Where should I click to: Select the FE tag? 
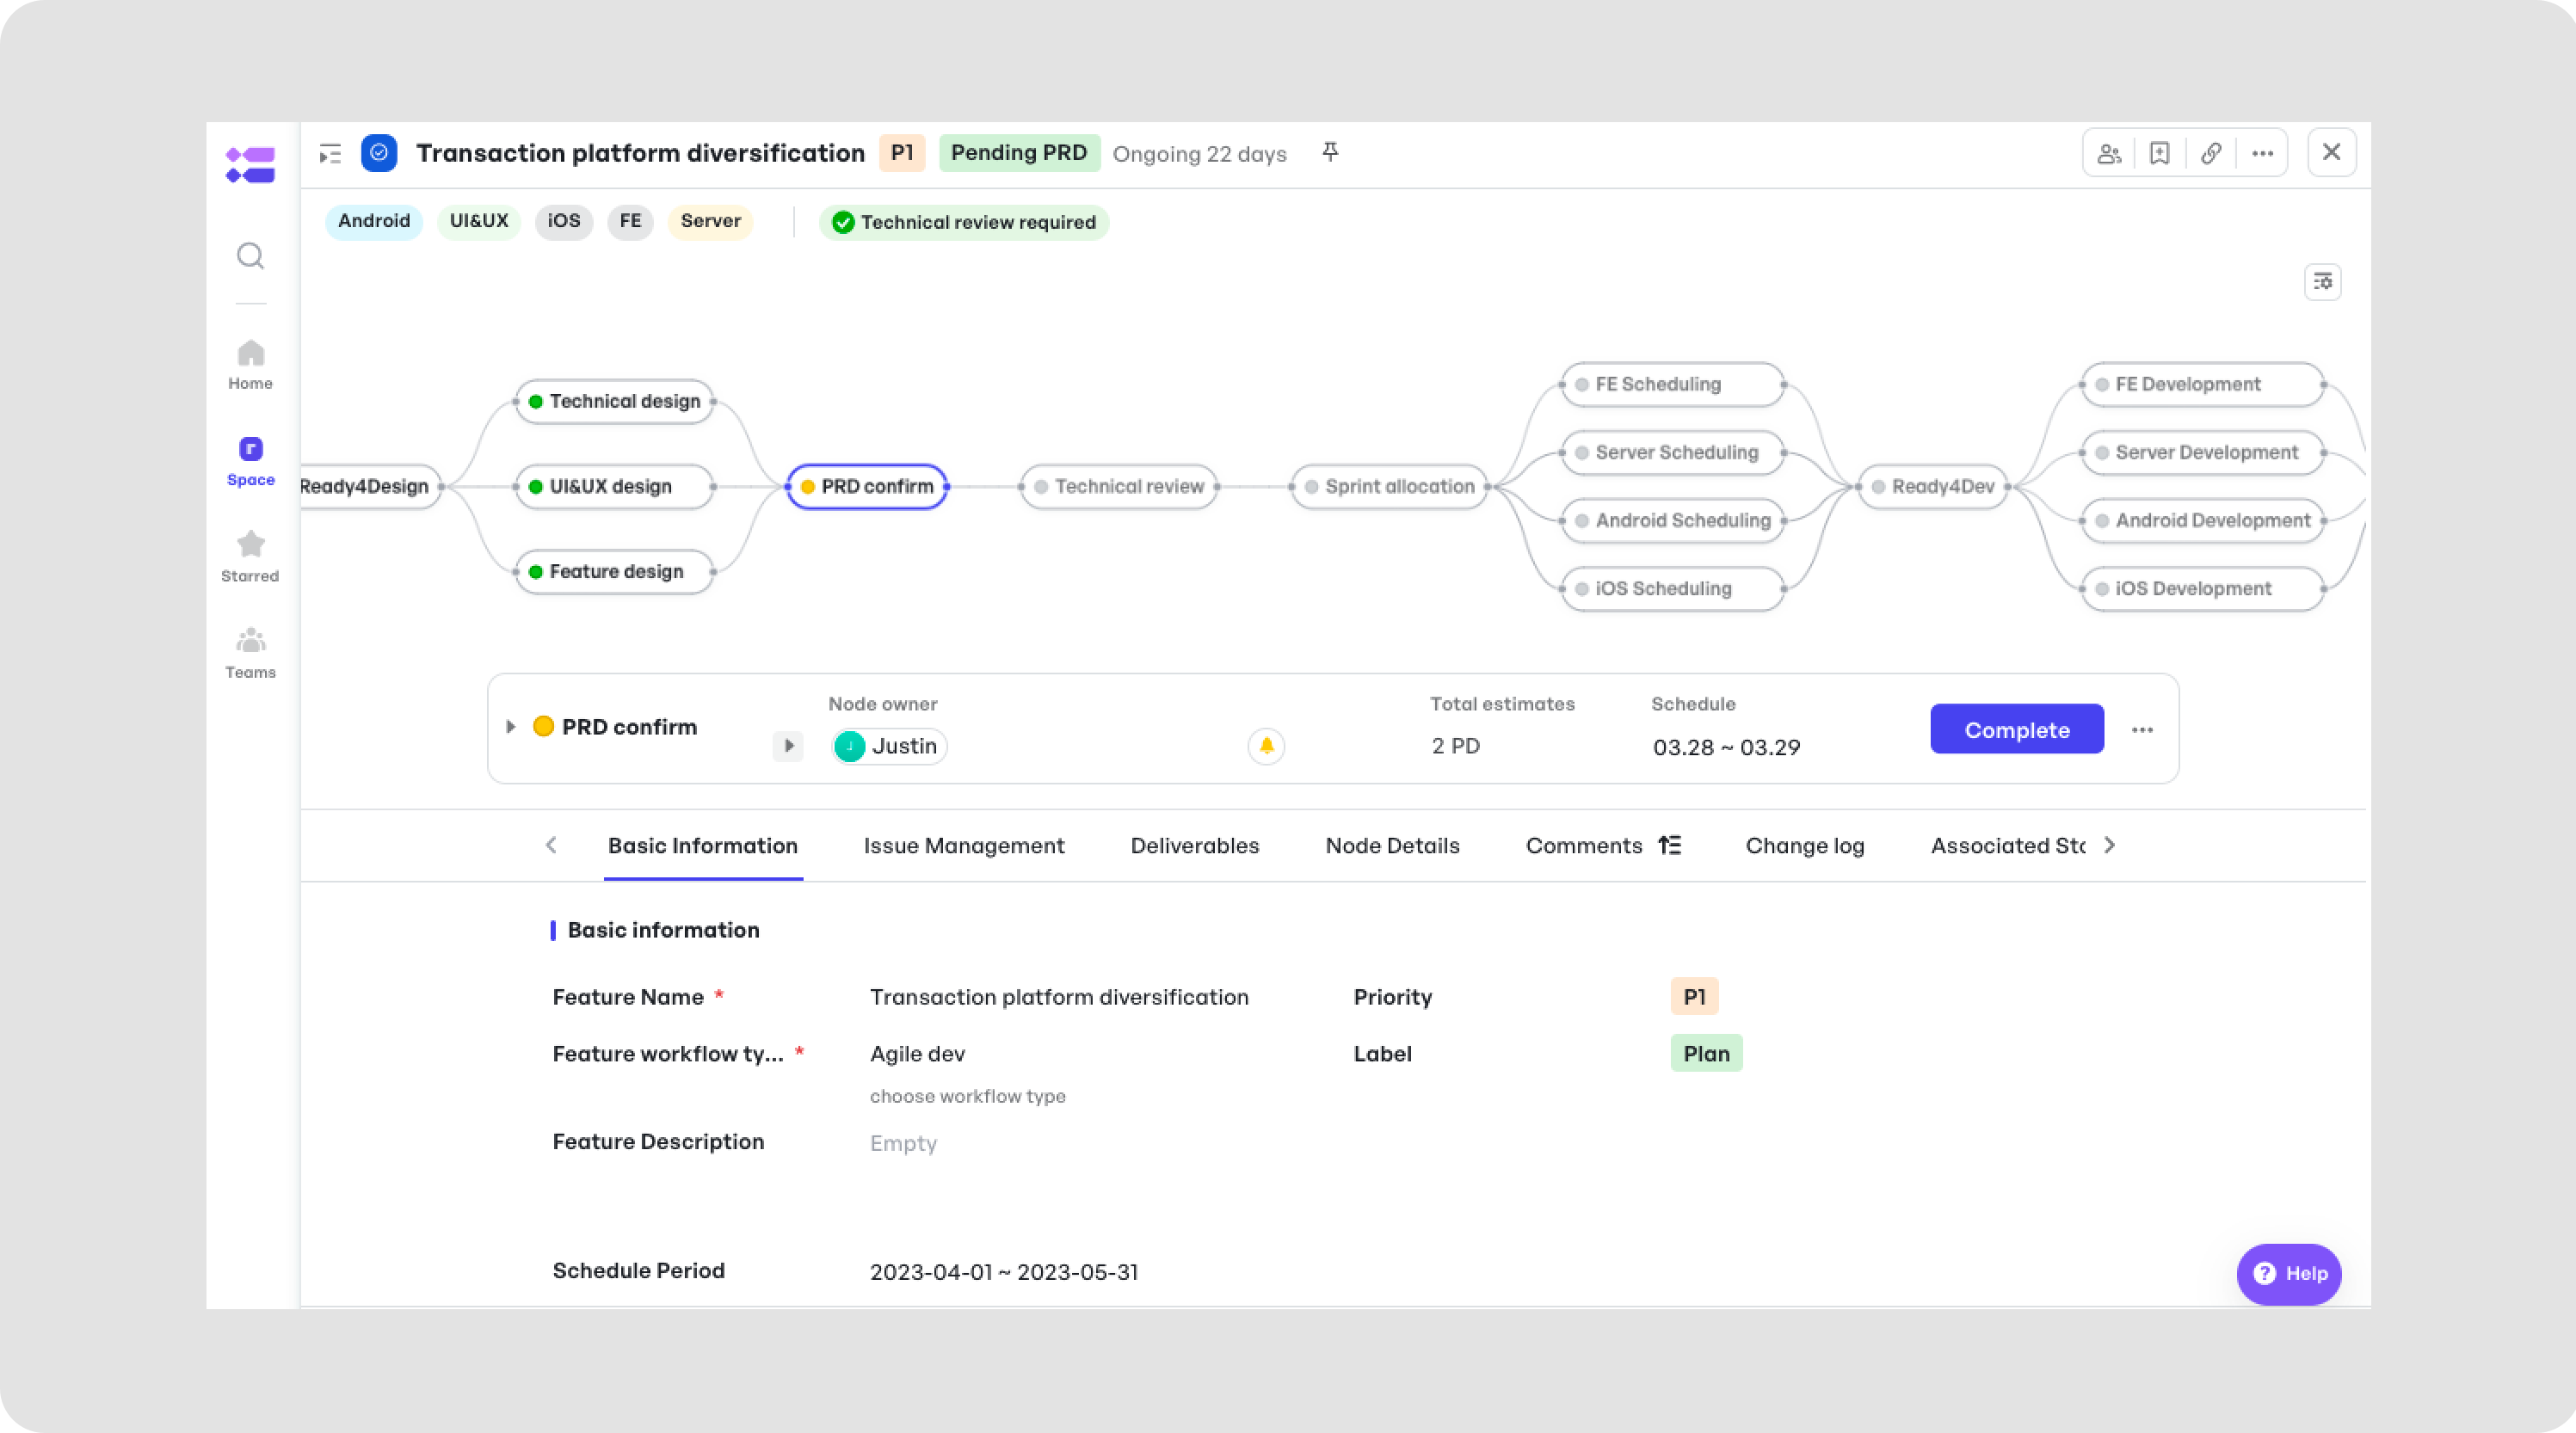tap(630, 221)
